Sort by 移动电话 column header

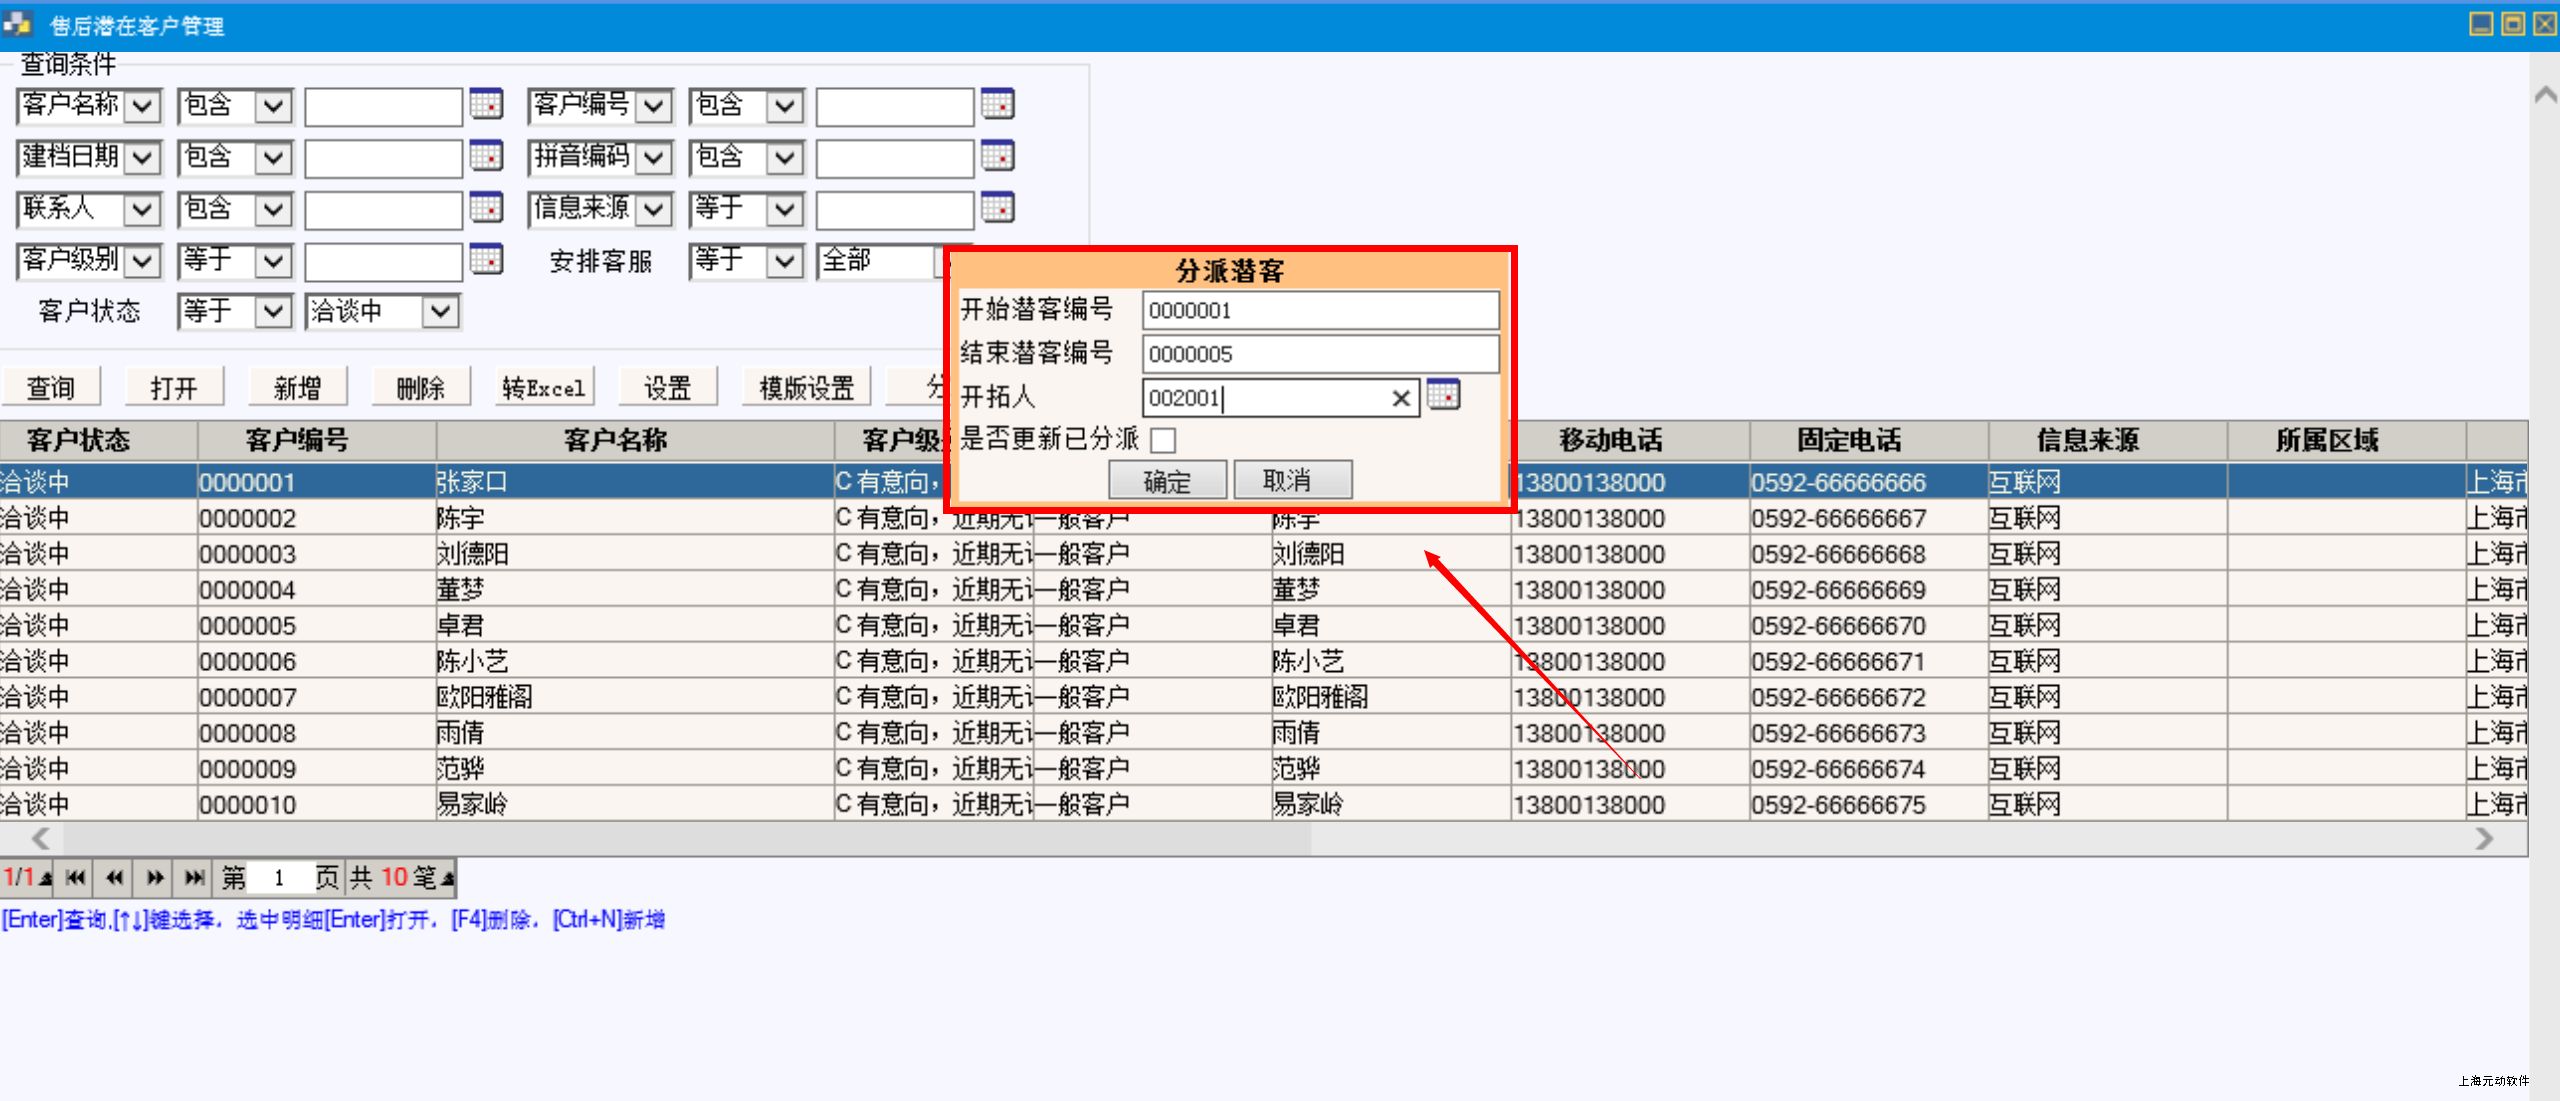click(1610, 440)
